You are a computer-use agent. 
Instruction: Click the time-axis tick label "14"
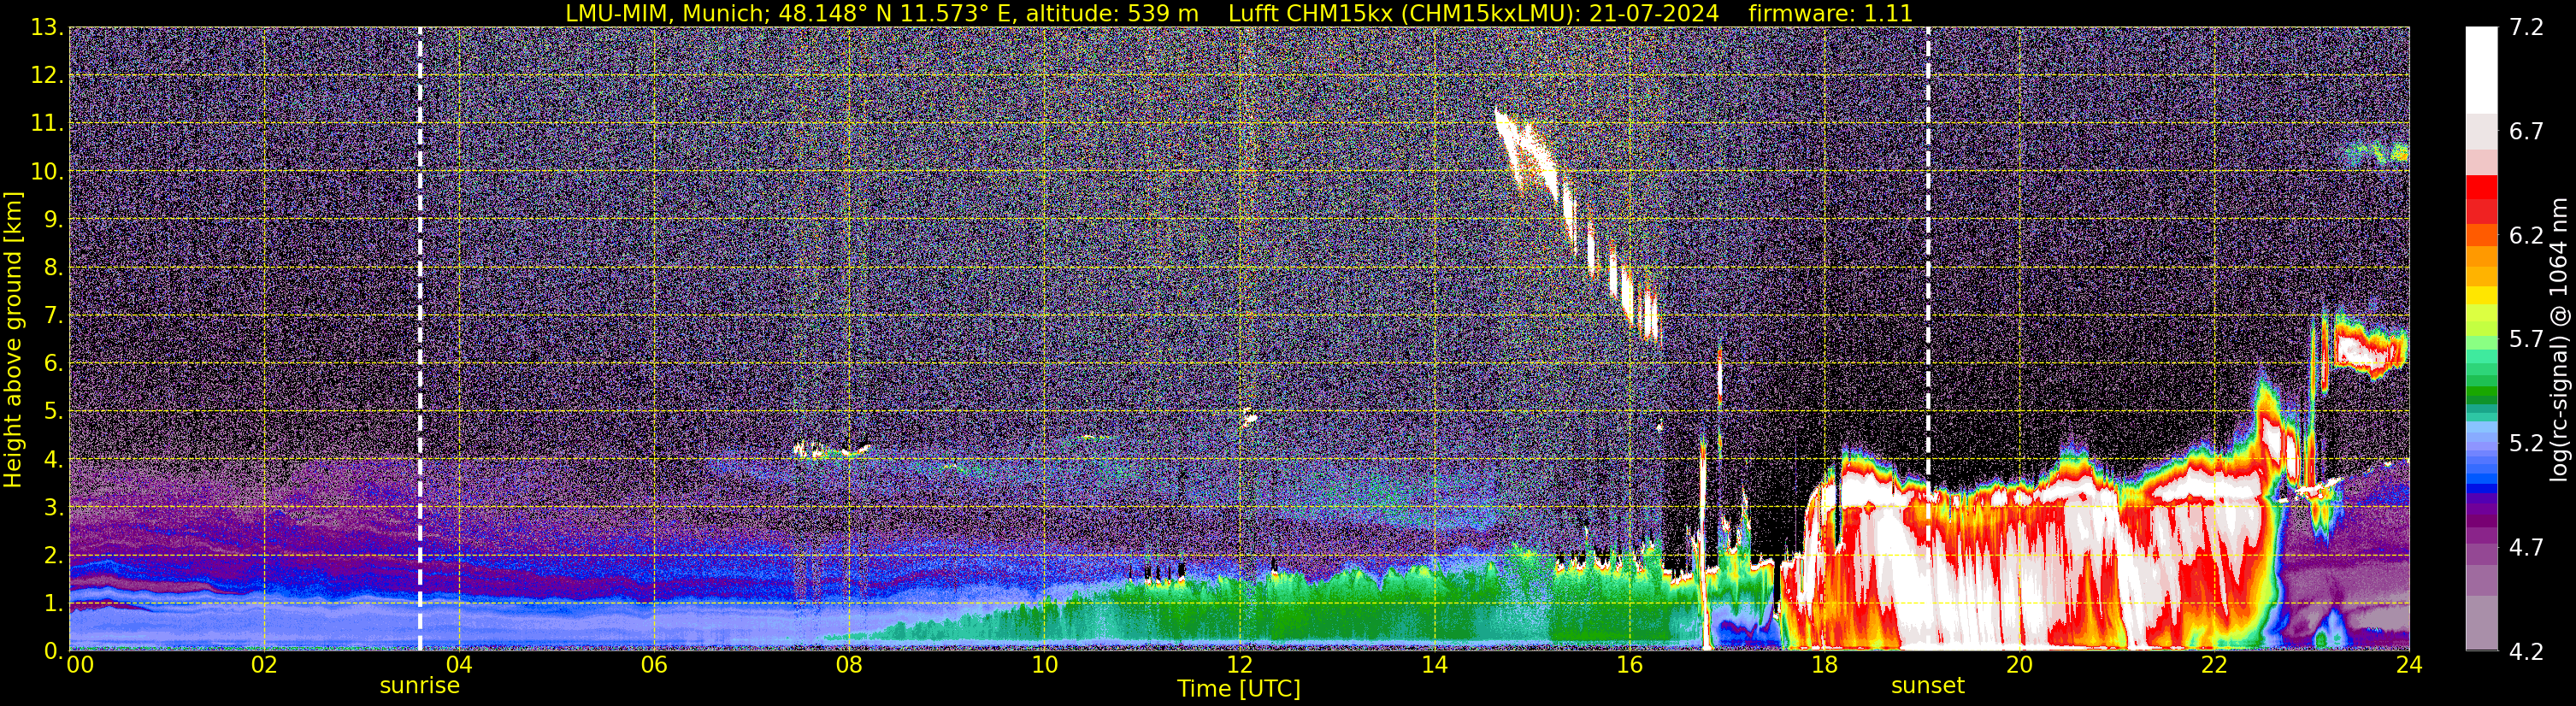1434,665
